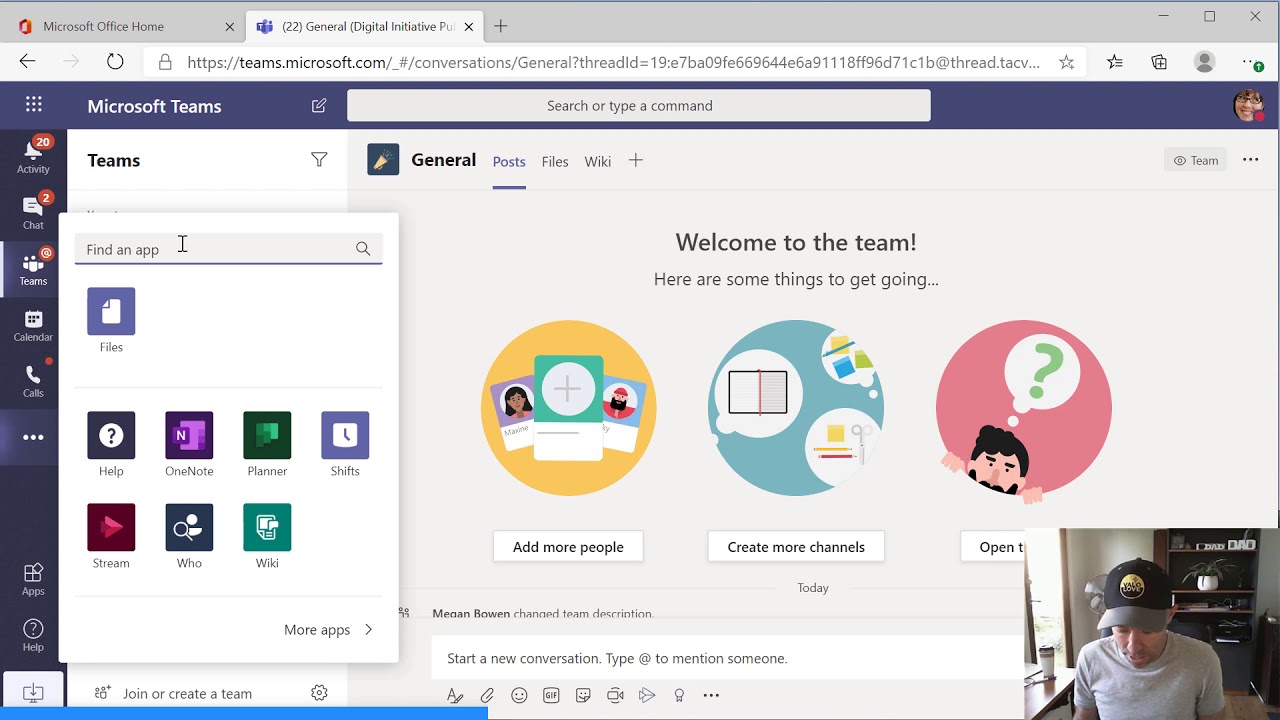
Task: Start a Meet now video call
Action: [x=615, y=695]
